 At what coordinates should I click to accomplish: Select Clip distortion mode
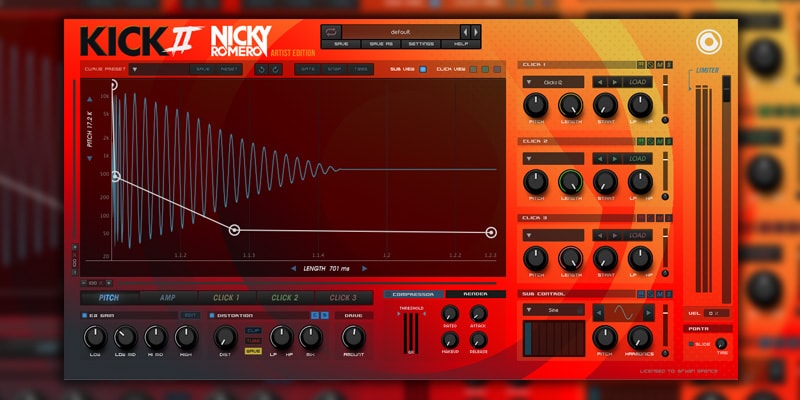pyautogui.click(x=253, y=331)
